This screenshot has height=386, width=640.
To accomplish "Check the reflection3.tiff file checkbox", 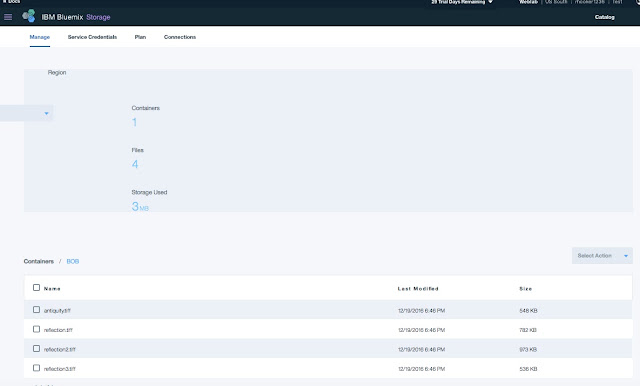I will 36,368.
